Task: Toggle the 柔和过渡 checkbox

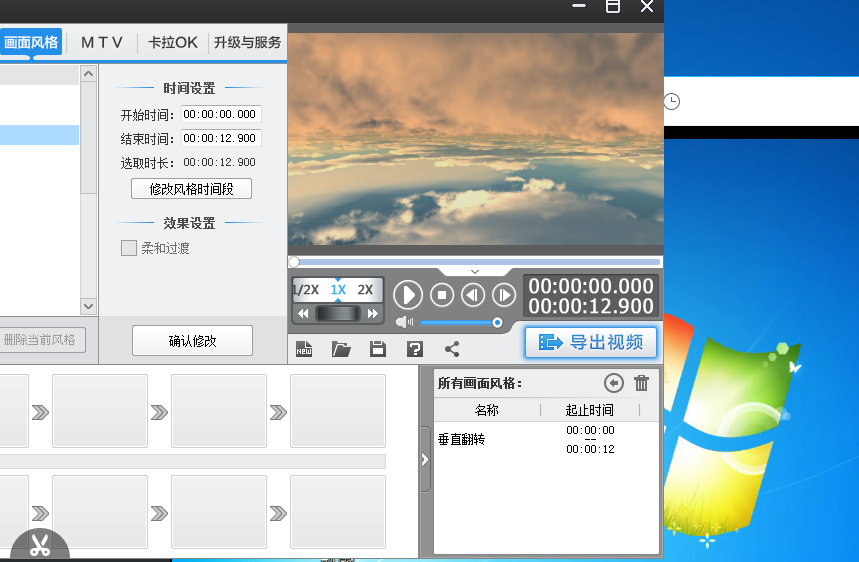Action: [129, 248]
